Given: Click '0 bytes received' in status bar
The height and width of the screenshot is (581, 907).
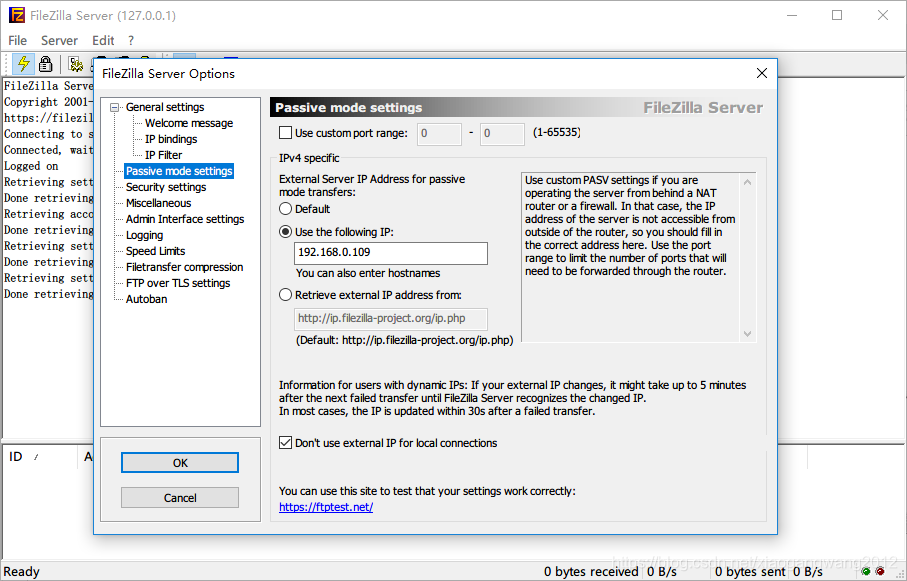Looking at the screenshot, I should pyautogui.click(x=591, y=572).
